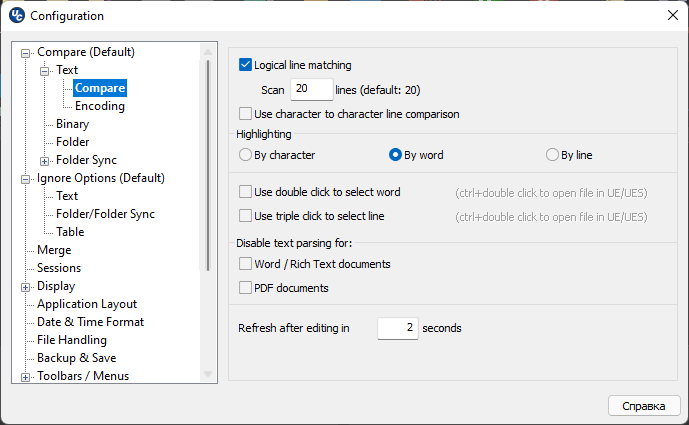Close the Configuration dialog
Image resolution: width=689 pixels, height=425 pixels.
pyautogui.click(x=672, y=15)
